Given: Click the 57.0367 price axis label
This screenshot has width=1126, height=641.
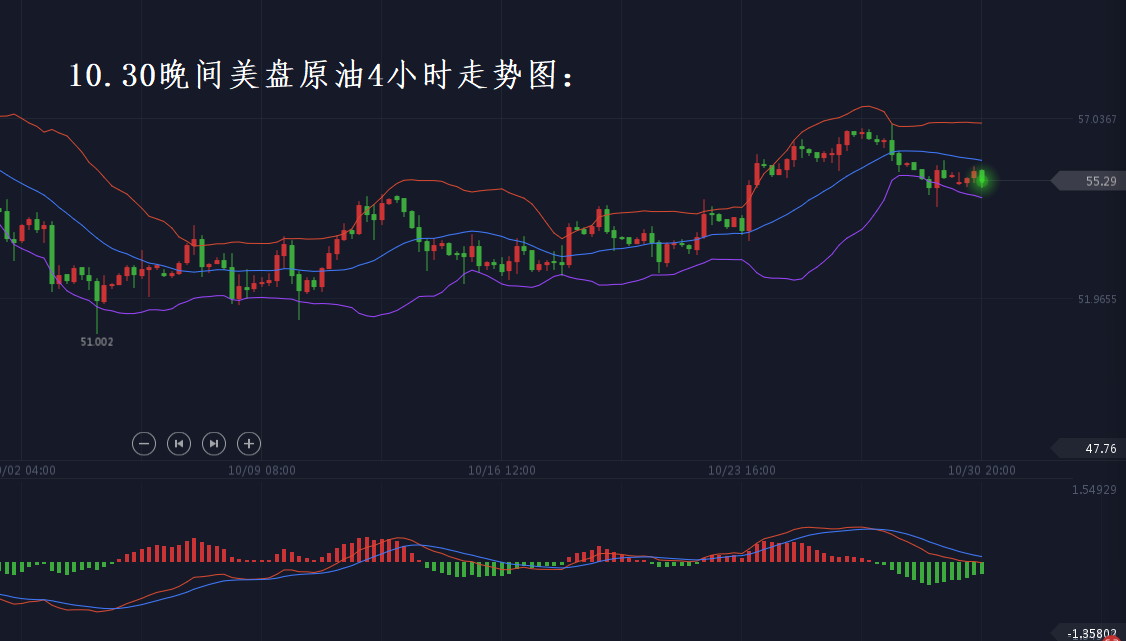Looking at the screenshot, I should (x=1097, y=120).
